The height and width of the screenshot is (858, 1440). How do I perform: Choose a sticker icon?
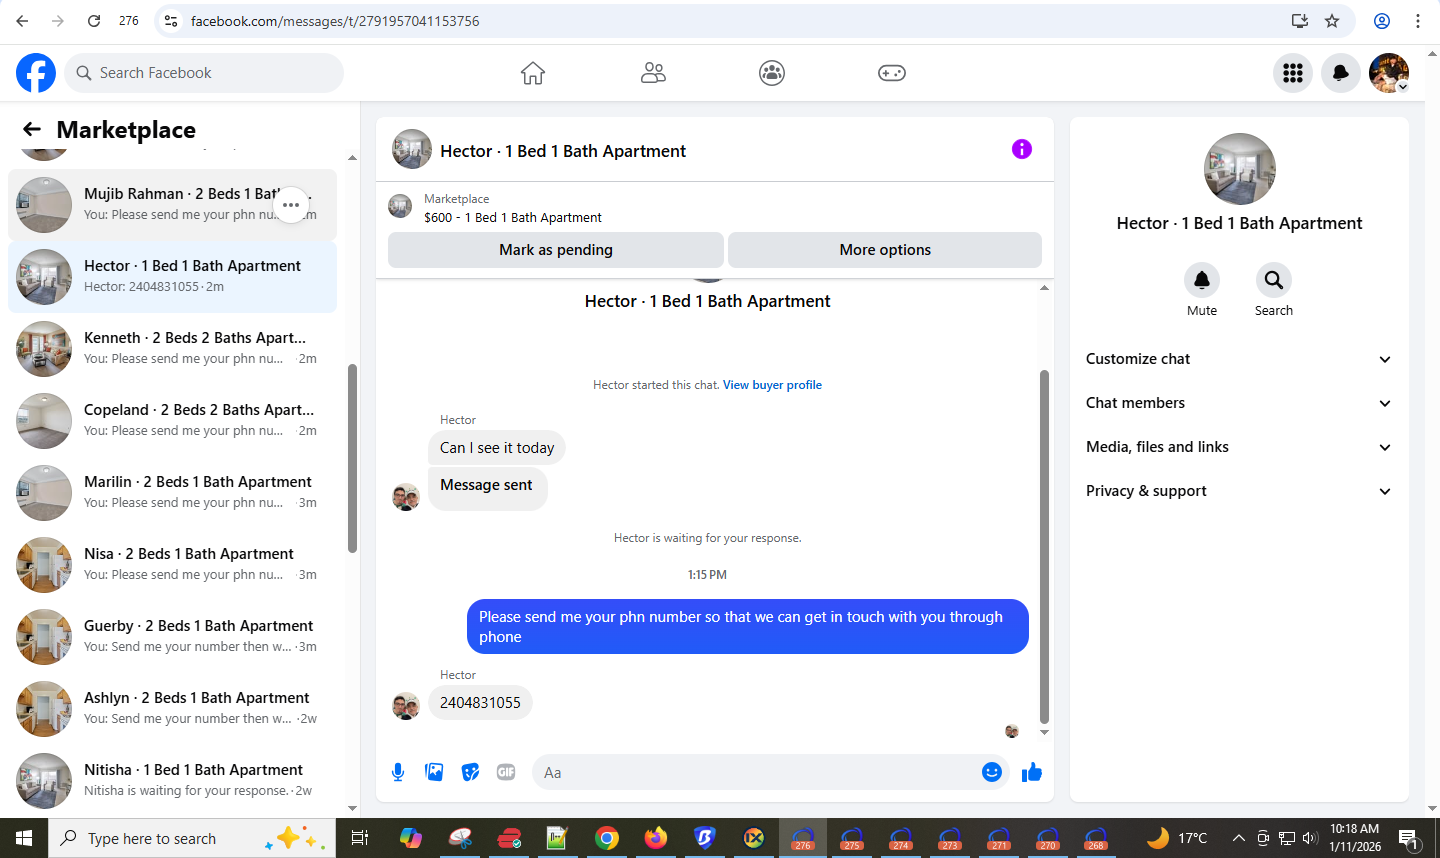(x=470, y=772)
